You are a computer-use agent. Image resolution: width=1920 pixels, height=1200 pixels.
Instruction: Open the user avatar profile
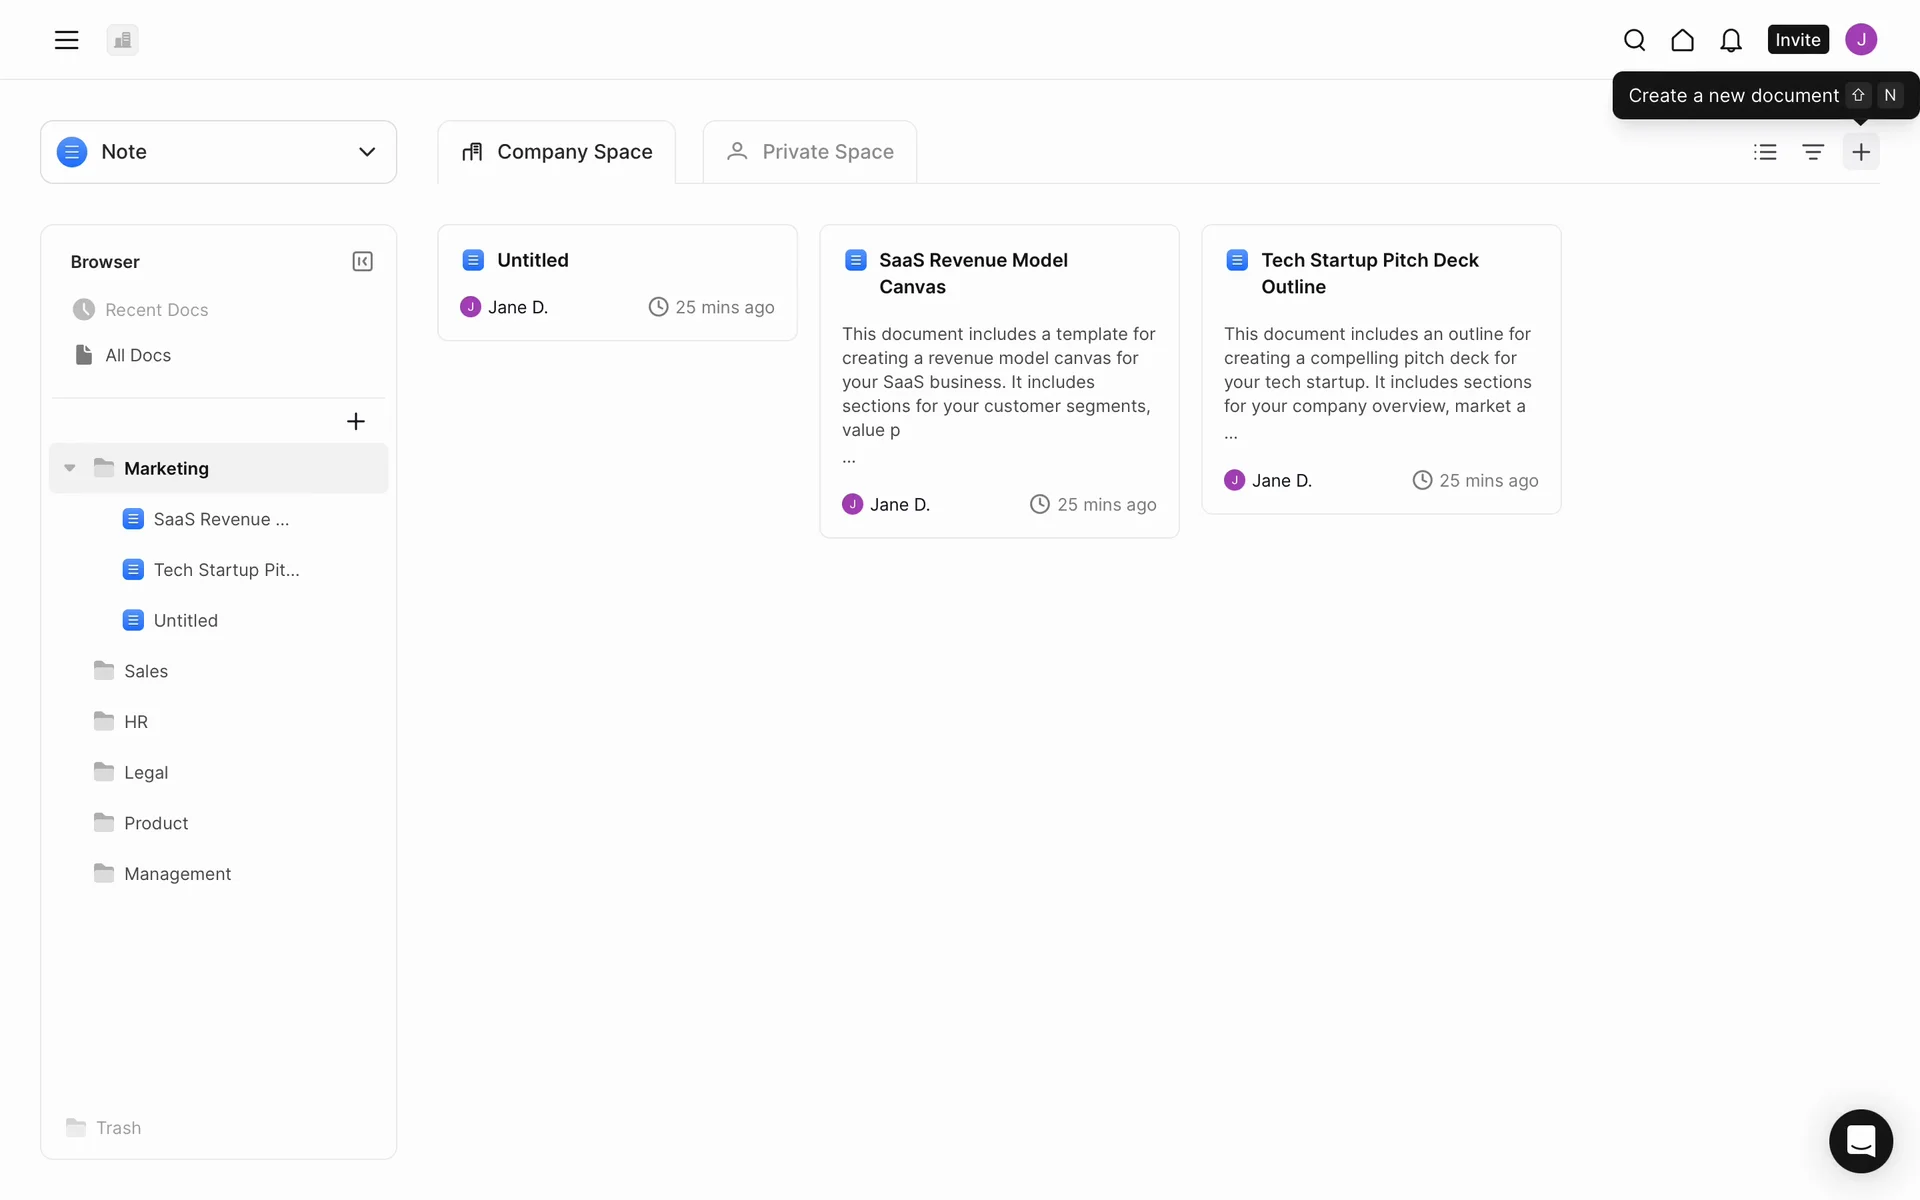1860,40
